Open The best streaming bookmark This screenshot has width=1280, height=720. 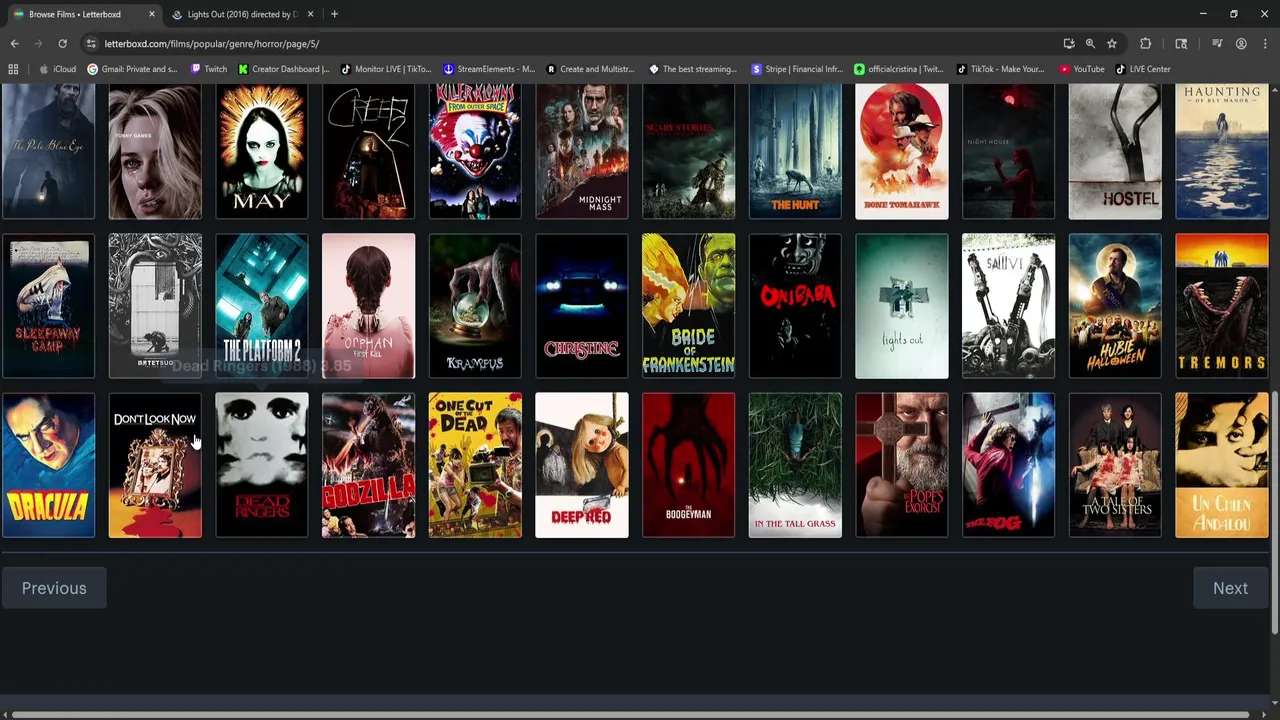click(x=693, y=69)
